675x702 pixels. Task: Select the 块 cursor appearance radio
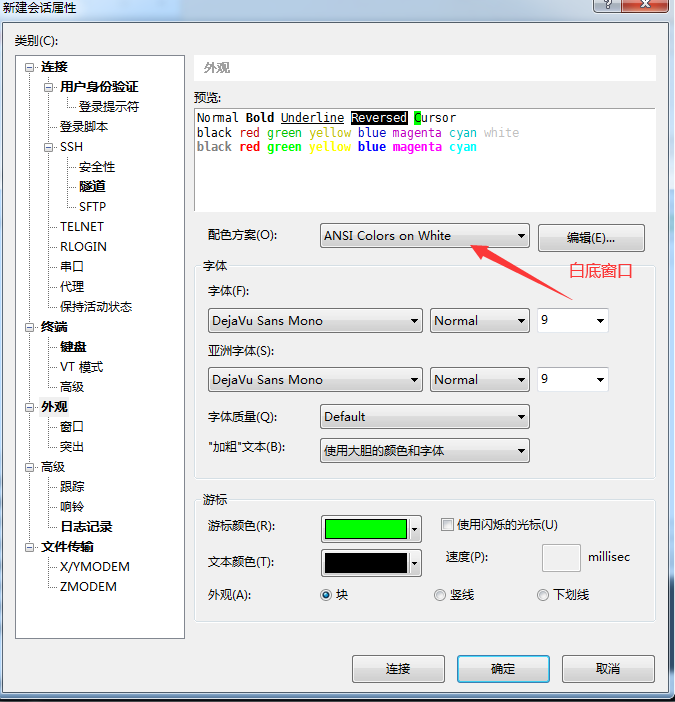326,595
